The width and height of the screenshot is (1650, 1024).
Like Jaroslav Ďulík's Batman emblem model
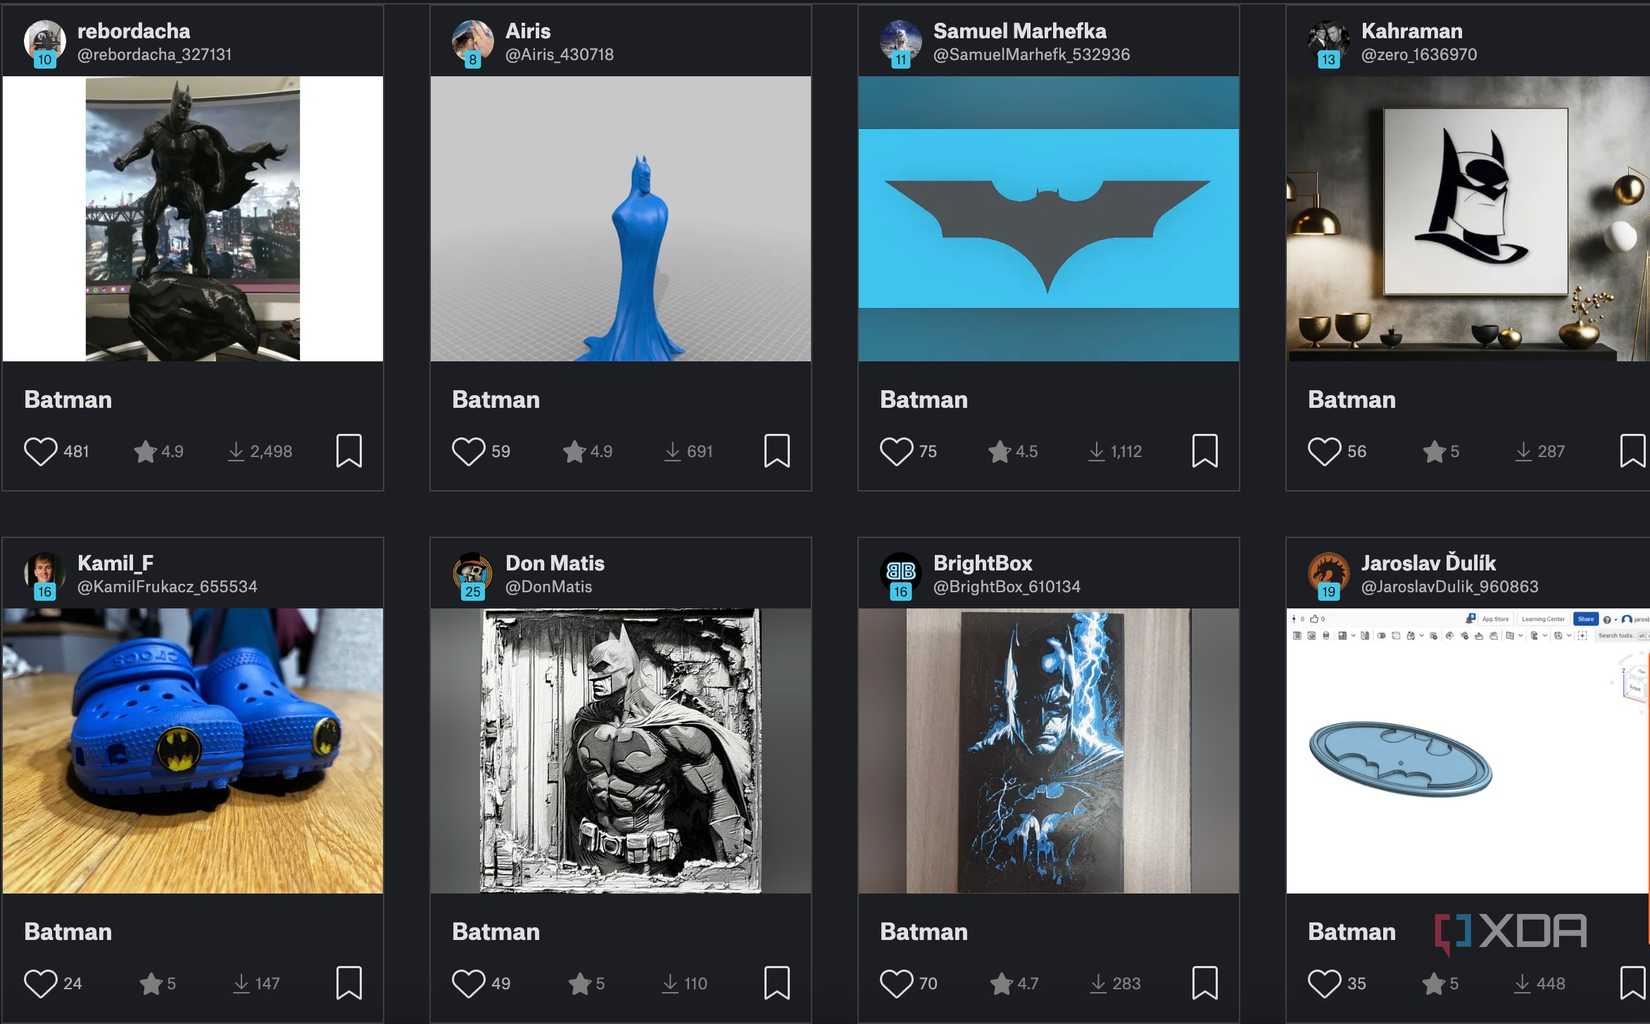tap(1325, 984)
